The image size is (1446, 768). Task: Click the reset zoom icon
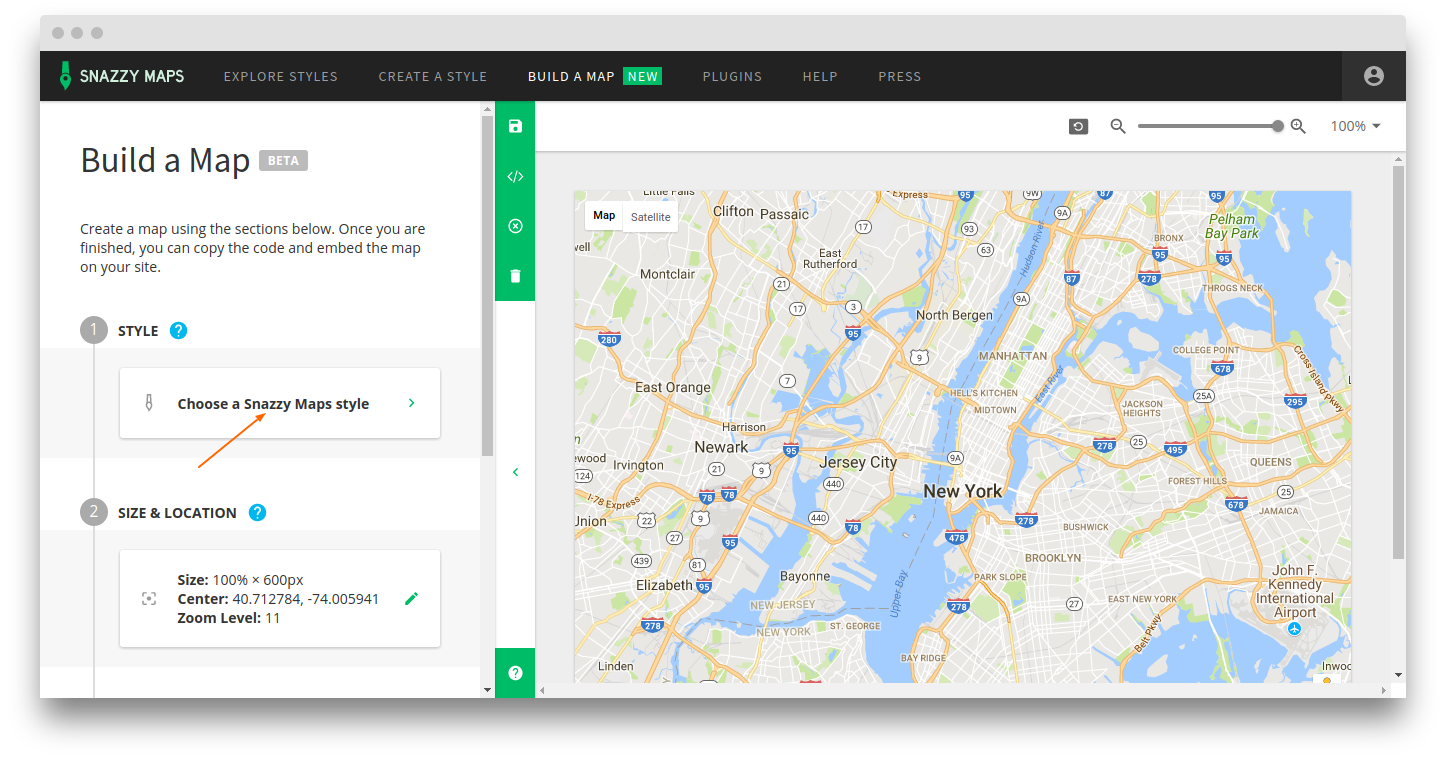coord(1078,126)
